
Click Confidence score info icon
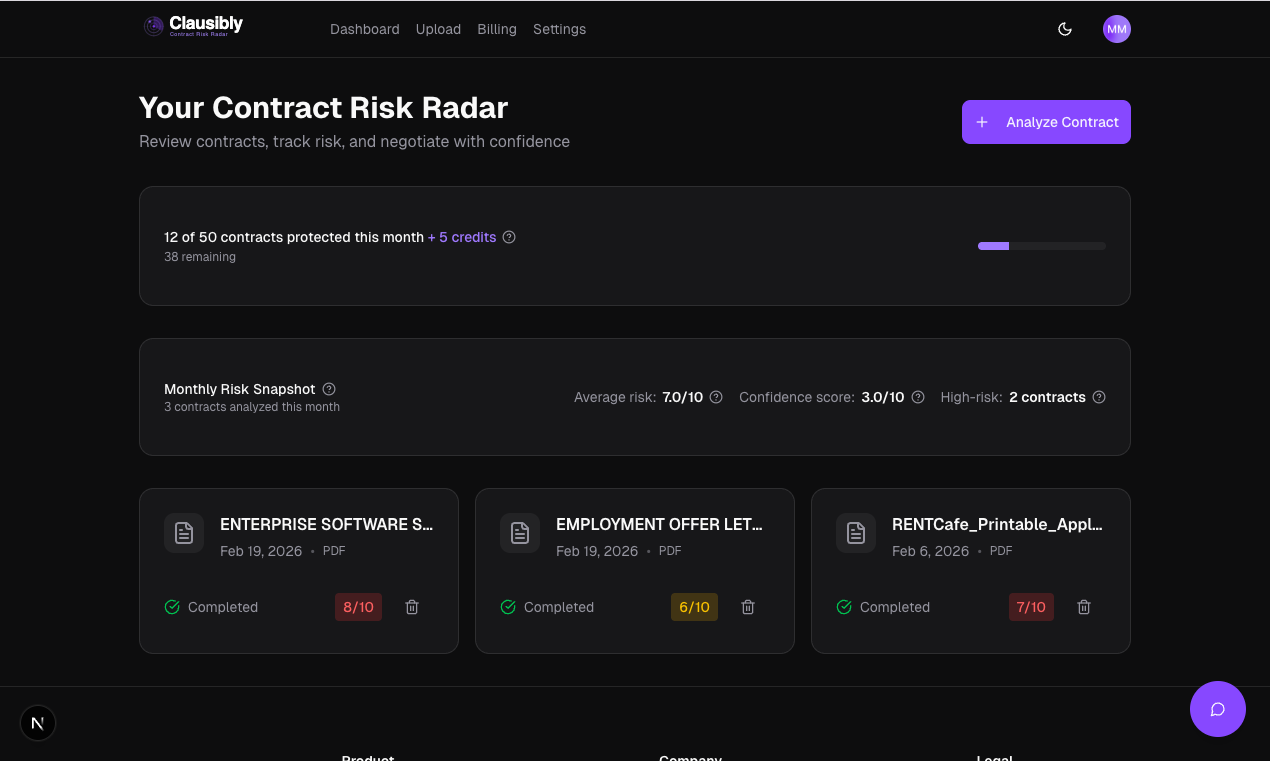pyautogui.click(x=918, y=397)
